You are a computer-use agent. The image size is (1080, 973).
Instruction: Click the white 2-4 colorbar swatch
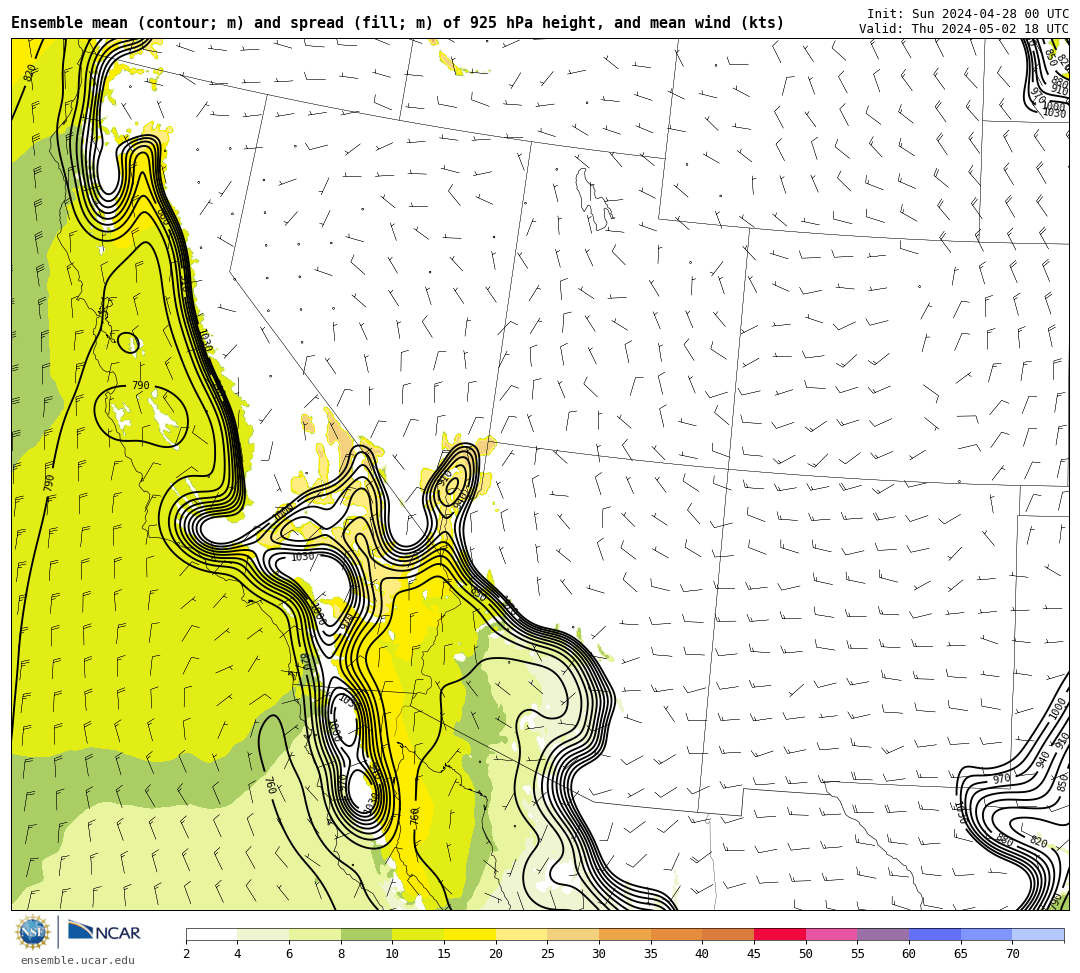point(211,934)
